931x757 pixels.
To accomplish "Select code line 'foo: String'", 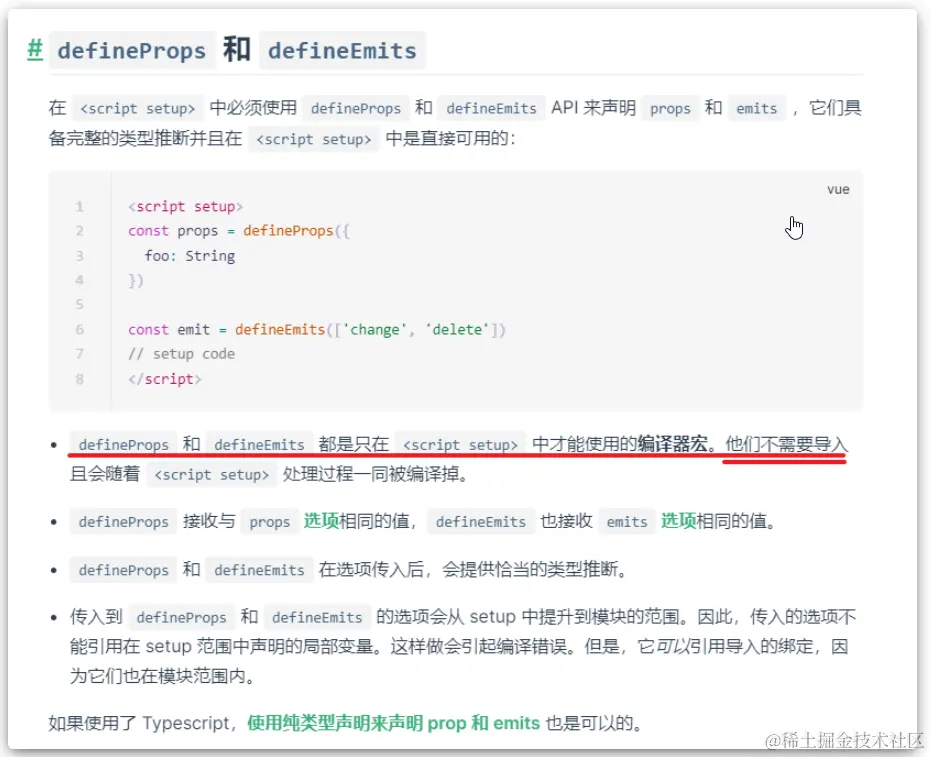I will [x=189, y=256].
